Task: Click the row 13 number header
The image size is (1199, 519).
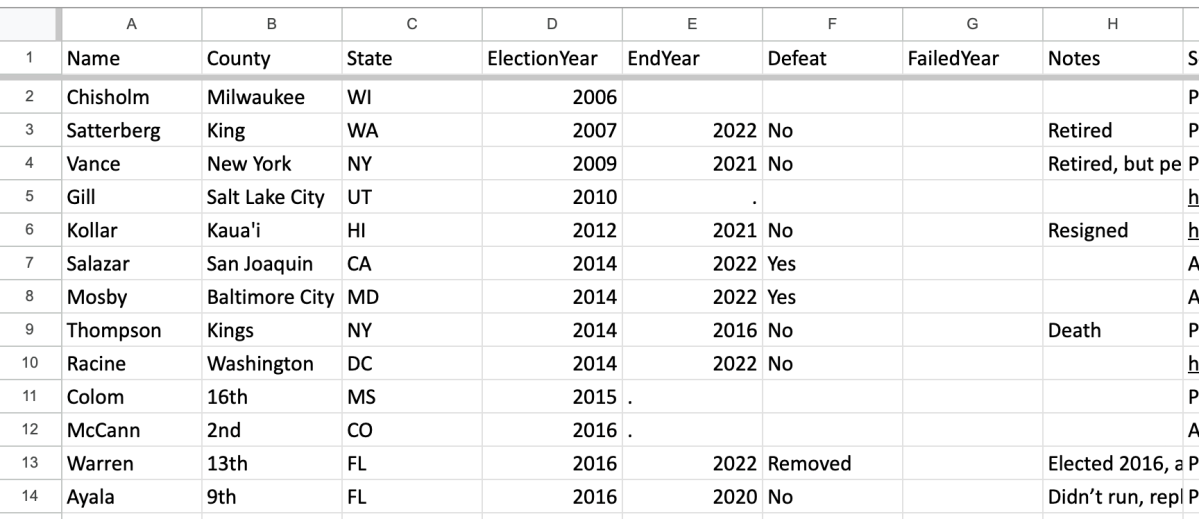Action: tap(29, 463)
